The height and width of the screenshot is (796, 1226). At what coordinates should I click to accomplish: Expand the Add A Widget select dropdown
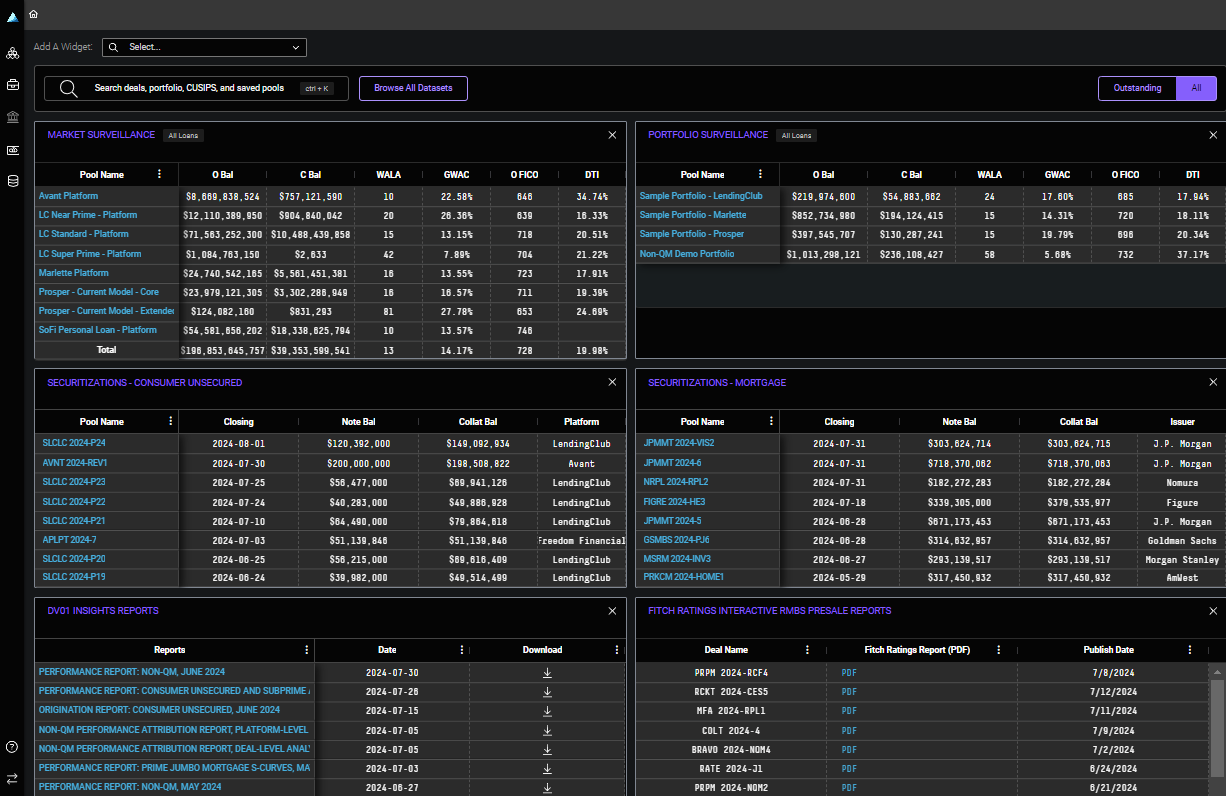pyautogui.click(x=204, y=47)
